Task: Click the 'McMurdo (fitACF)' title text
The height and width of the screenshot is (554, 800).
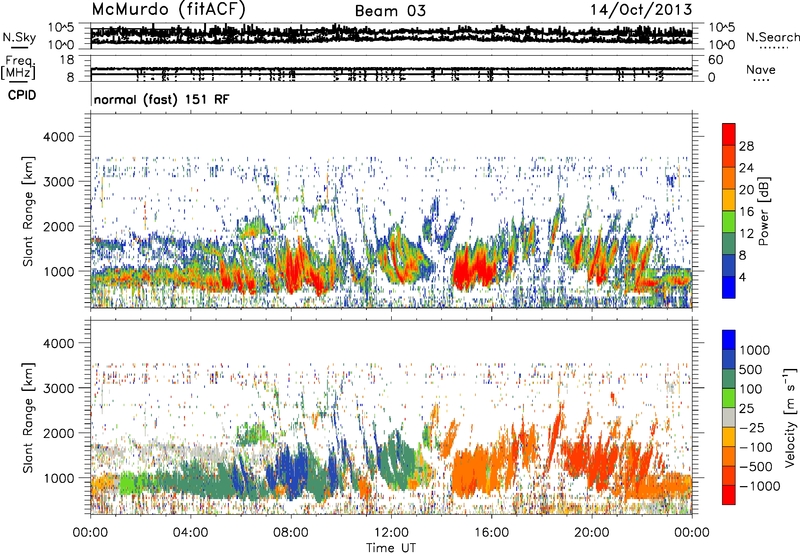Action: (x=168, y=9)
